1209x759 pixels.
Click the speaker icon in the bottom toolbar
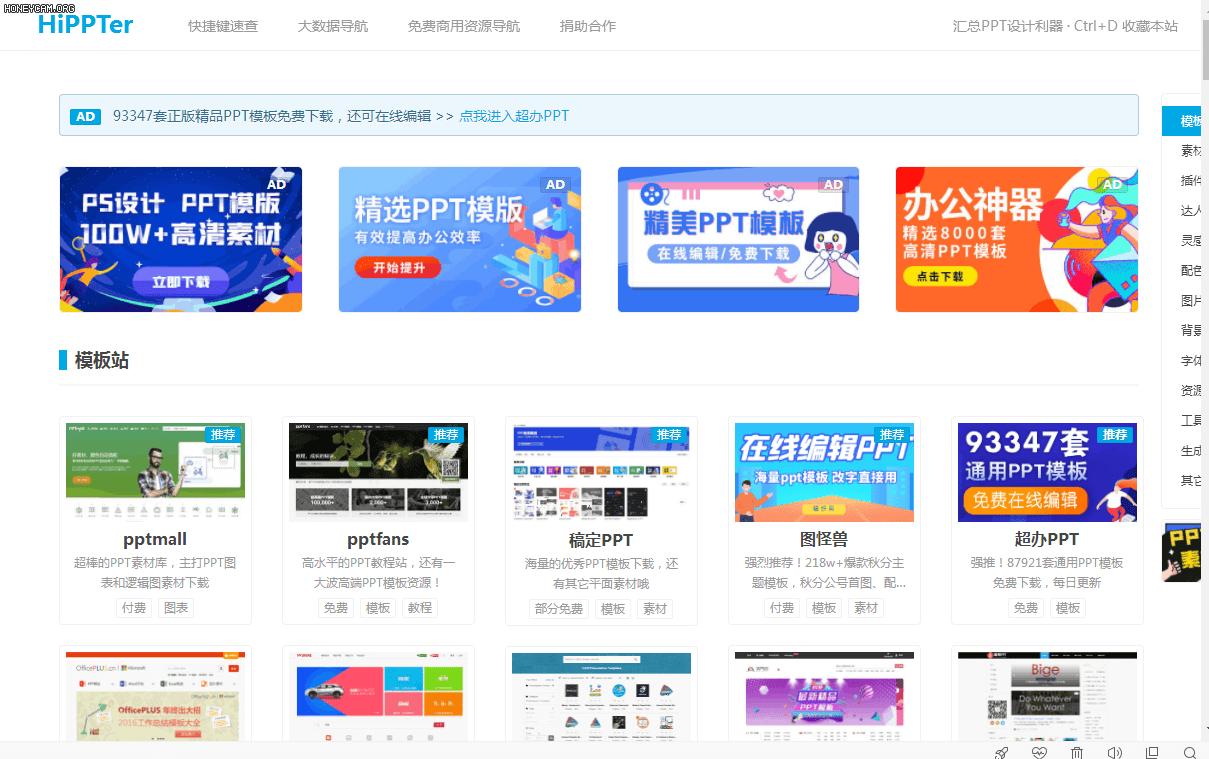pos(1114,752)
